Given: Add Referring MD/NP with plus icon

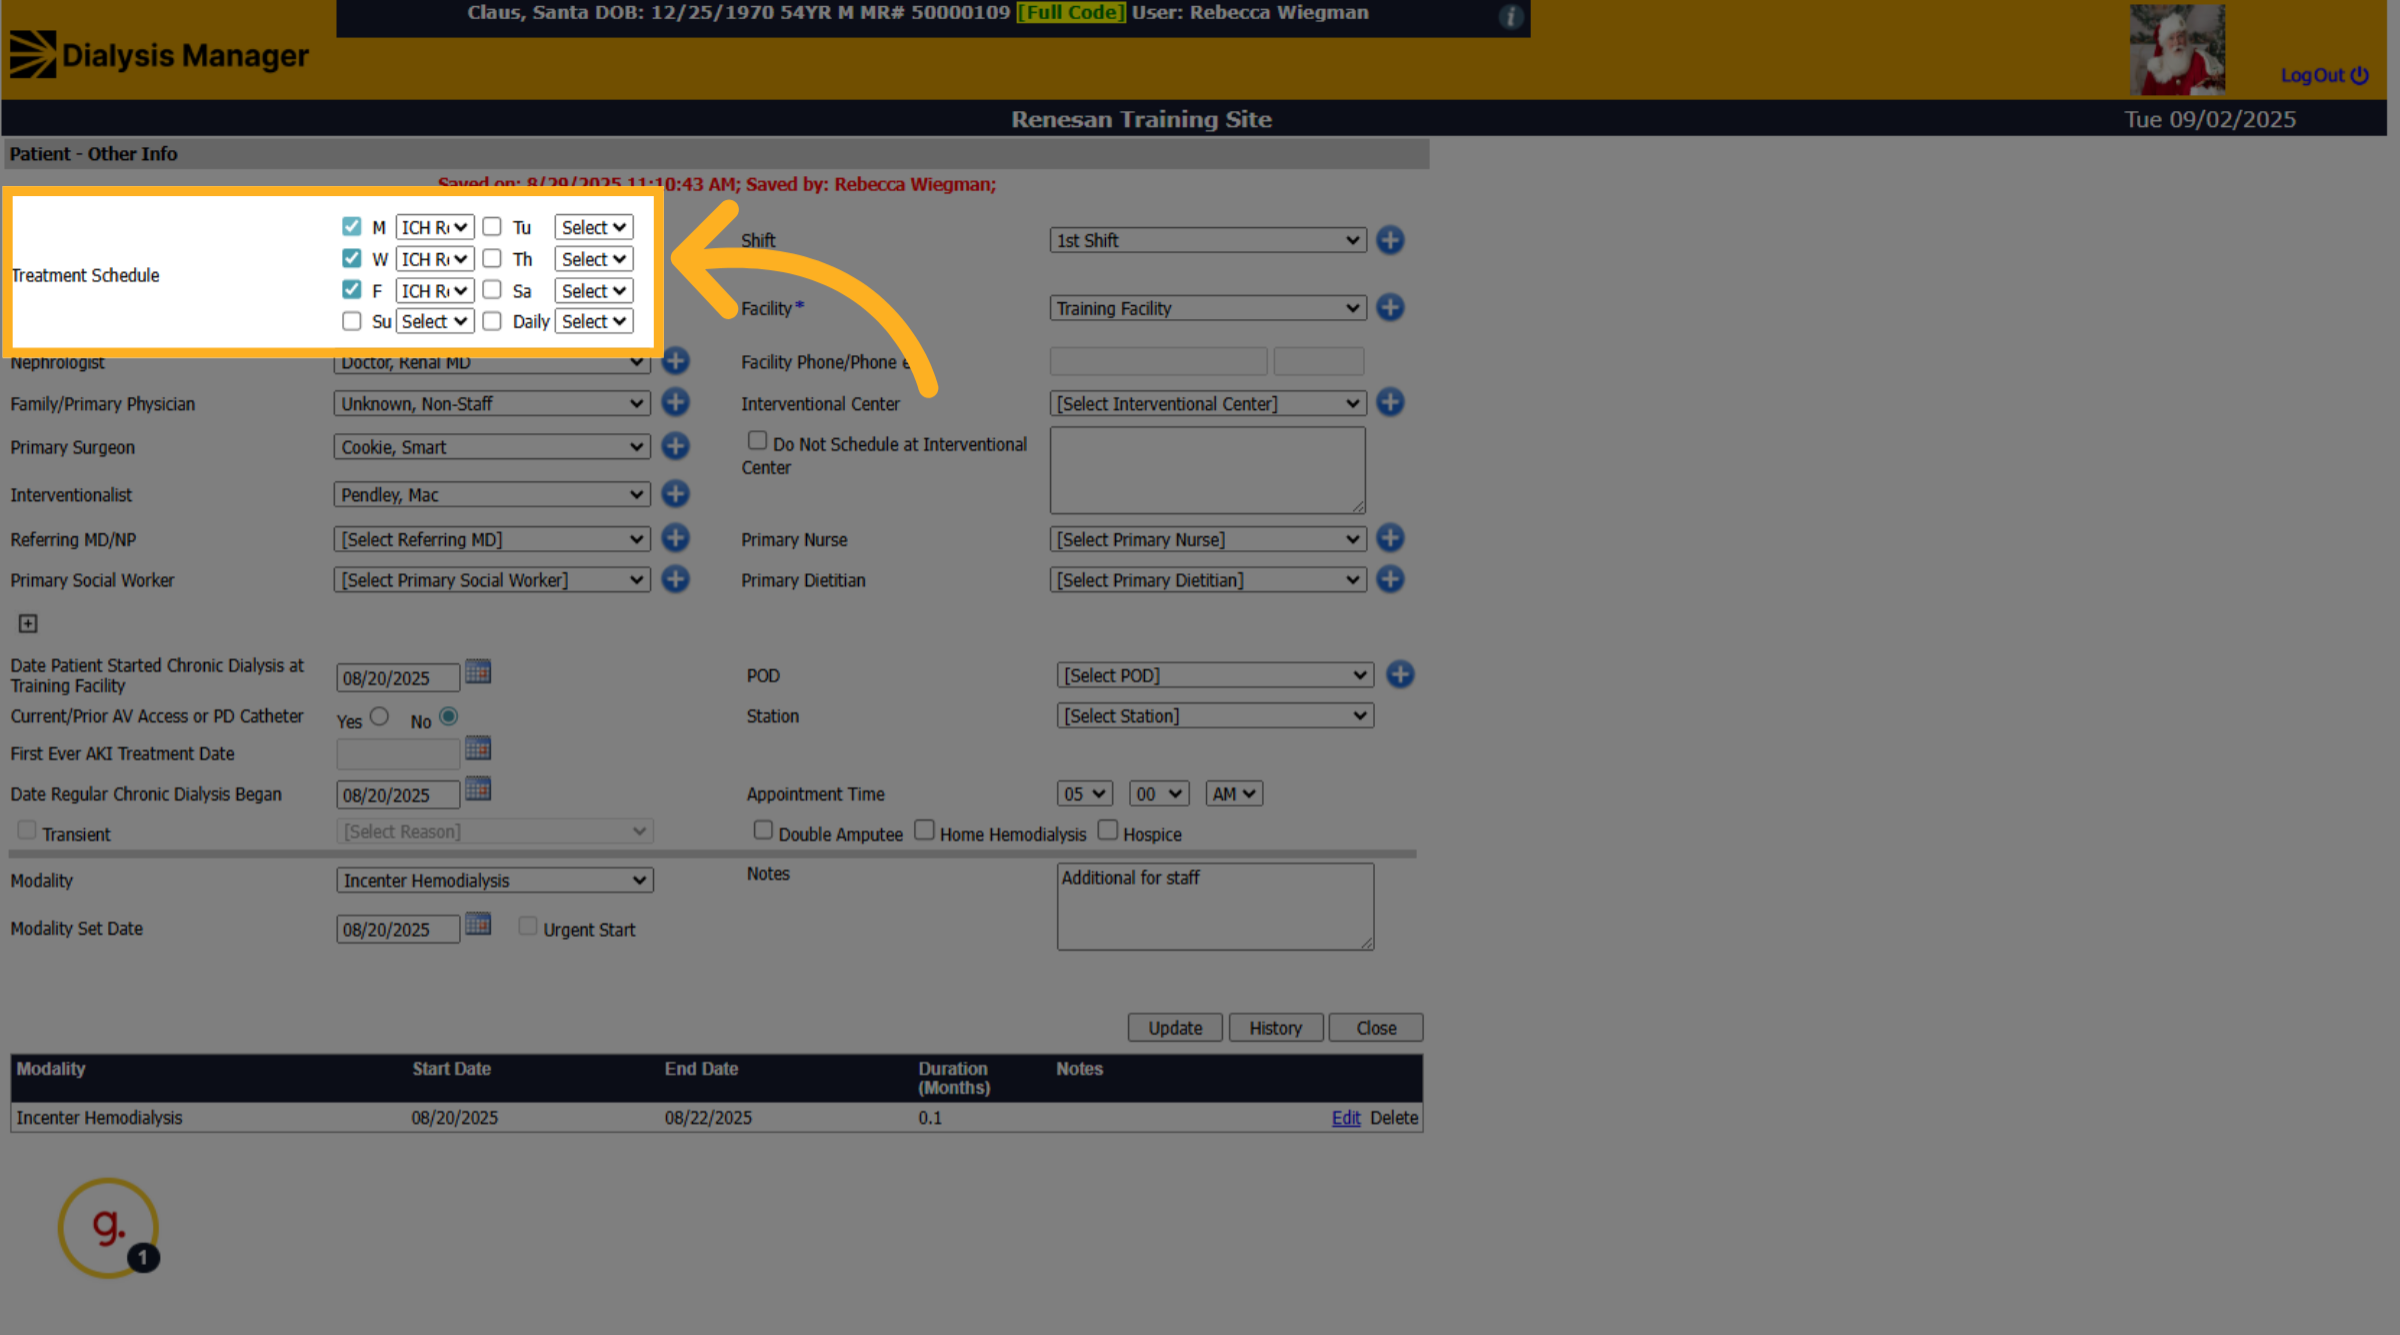Looking at the screenshot, I should tap(676, 538).
